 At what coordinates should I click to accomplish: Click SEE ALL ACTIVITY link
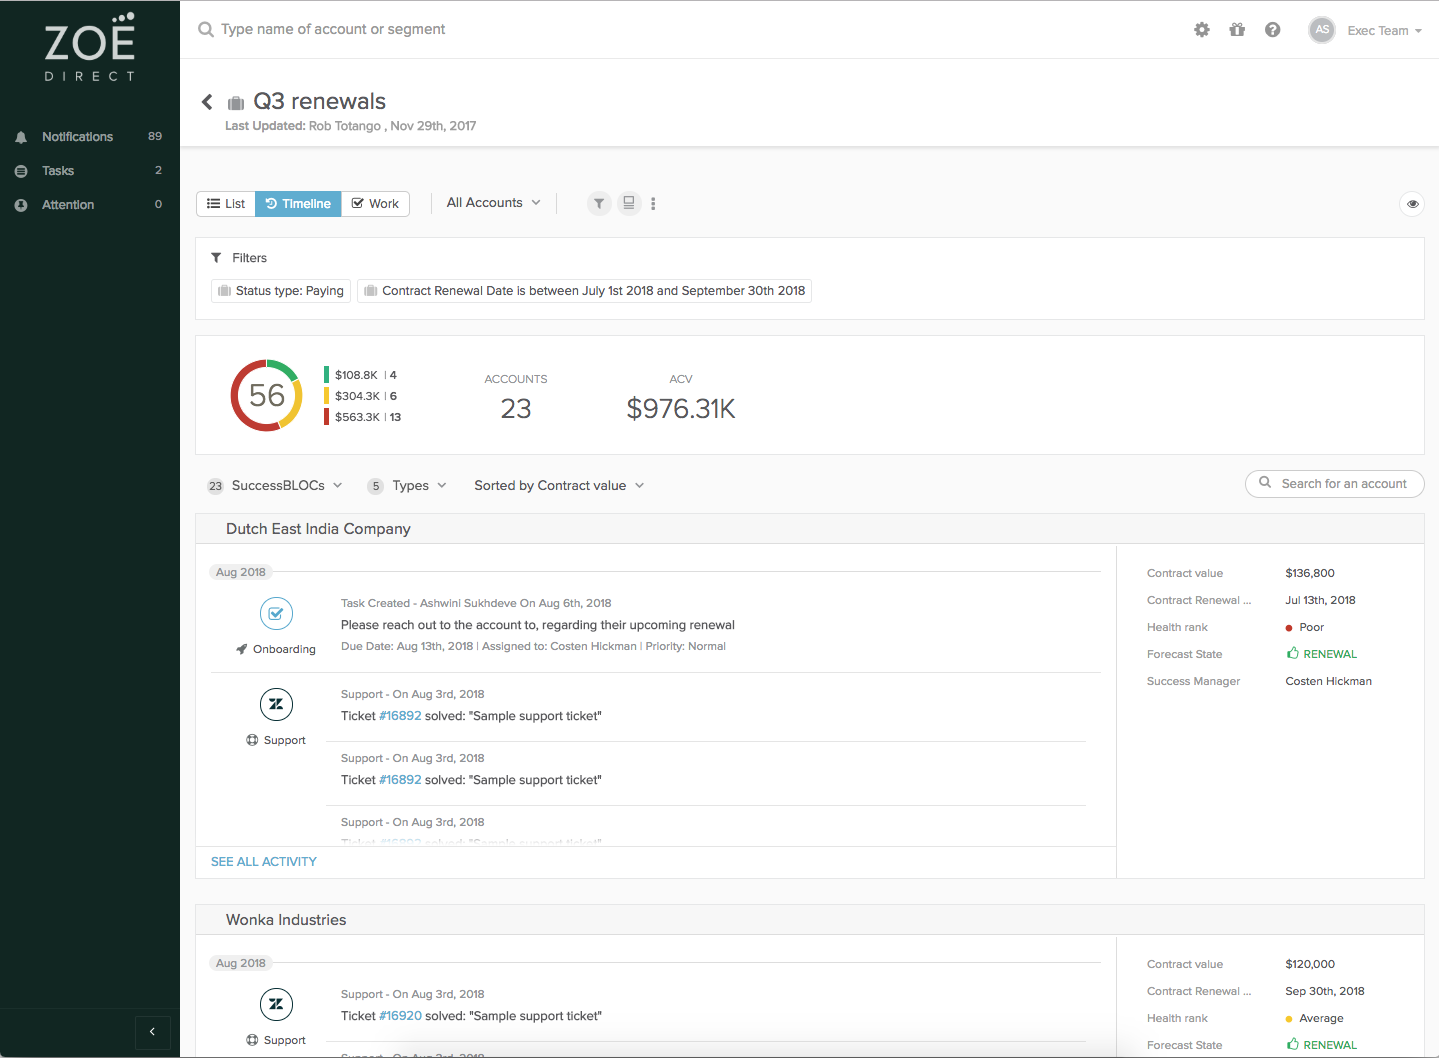tap(264, 862)
